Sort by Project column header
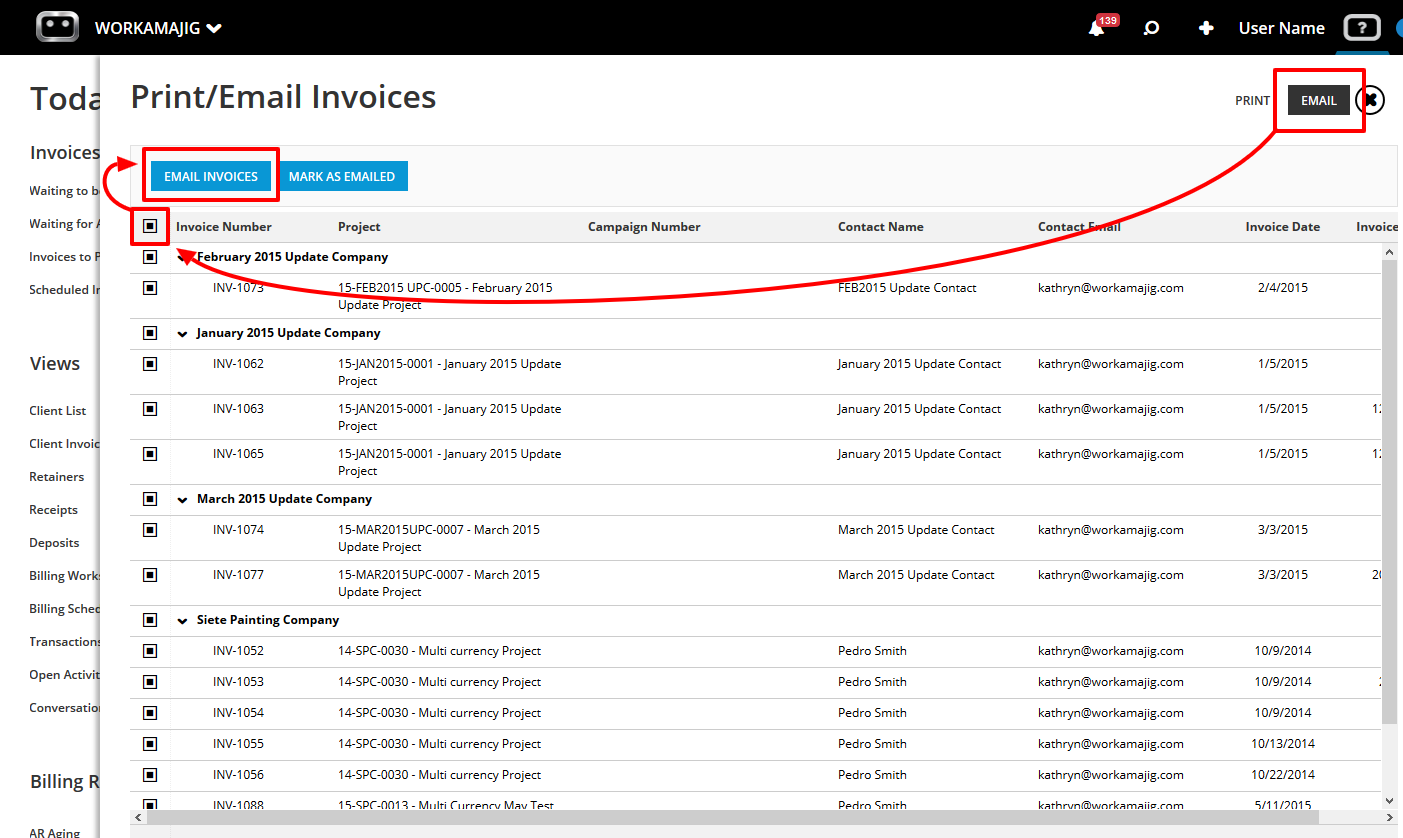The width and height of the screenshot is (1403, 838). (x=359, y=227)
